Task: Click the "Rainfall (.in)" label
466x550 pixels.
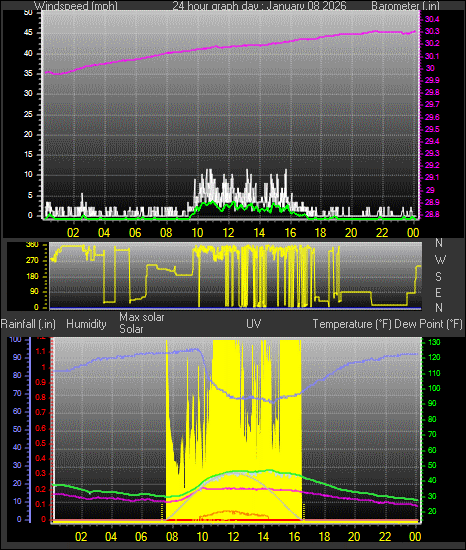Action: point(28,324)
